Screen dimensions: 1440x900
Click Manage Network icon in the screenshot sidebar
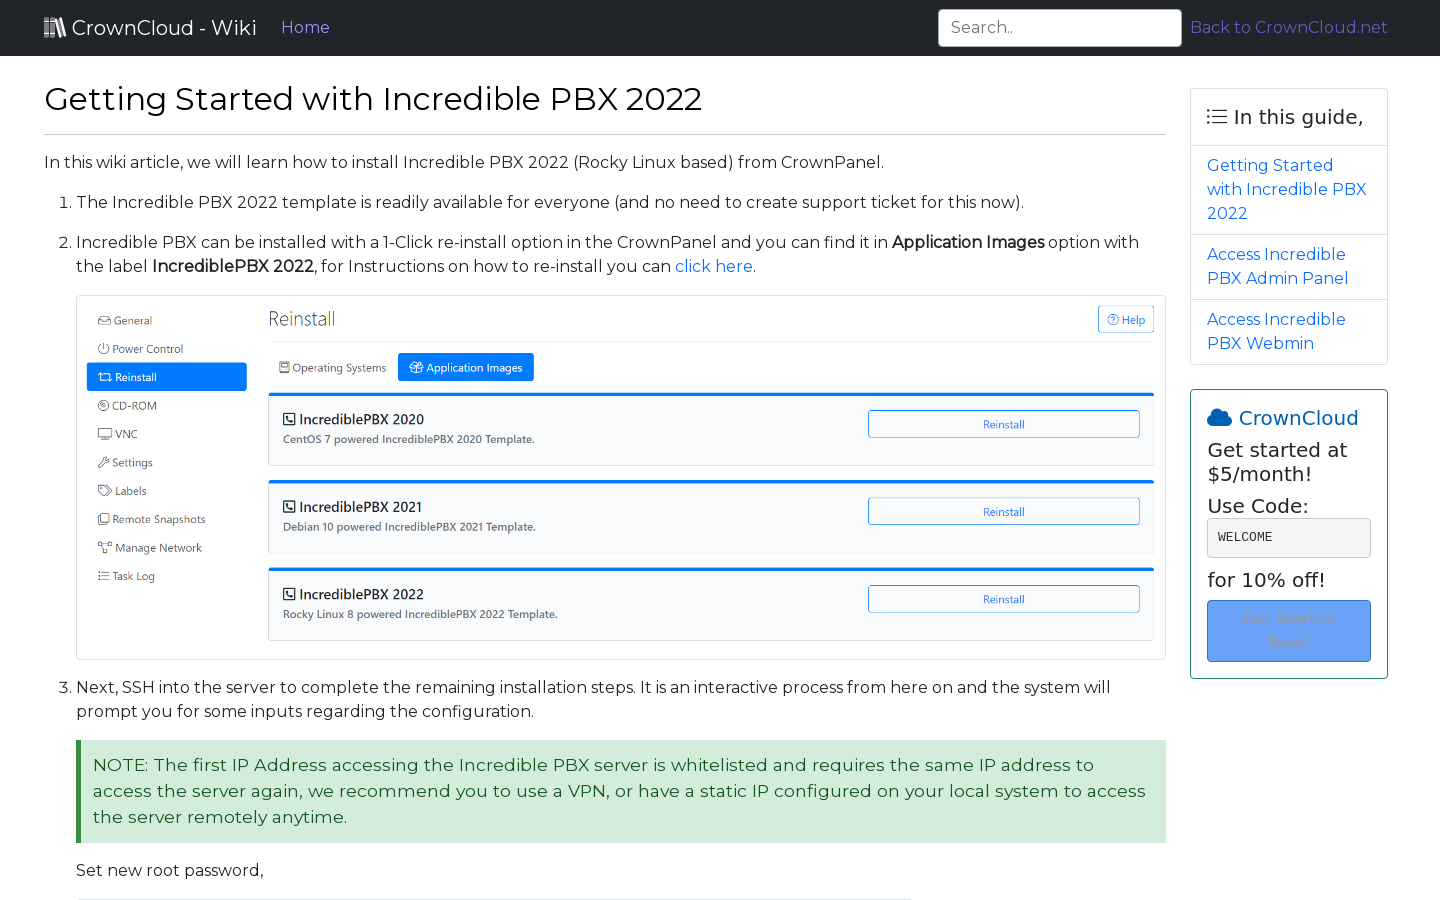pyautogui.click(x=104, y=548)
